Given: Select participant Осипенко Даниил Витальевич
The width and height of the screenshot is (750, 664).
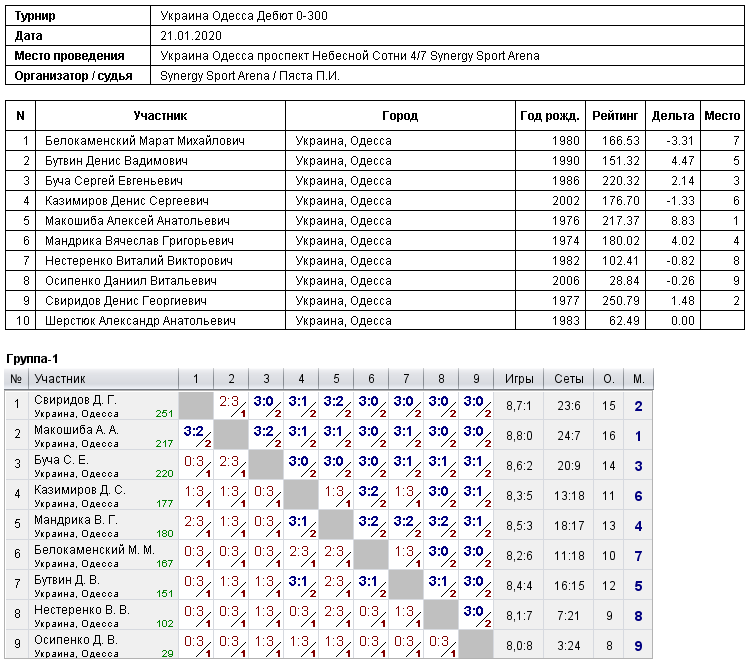Looking at the screenshot, I should click(x=131, y=281).
